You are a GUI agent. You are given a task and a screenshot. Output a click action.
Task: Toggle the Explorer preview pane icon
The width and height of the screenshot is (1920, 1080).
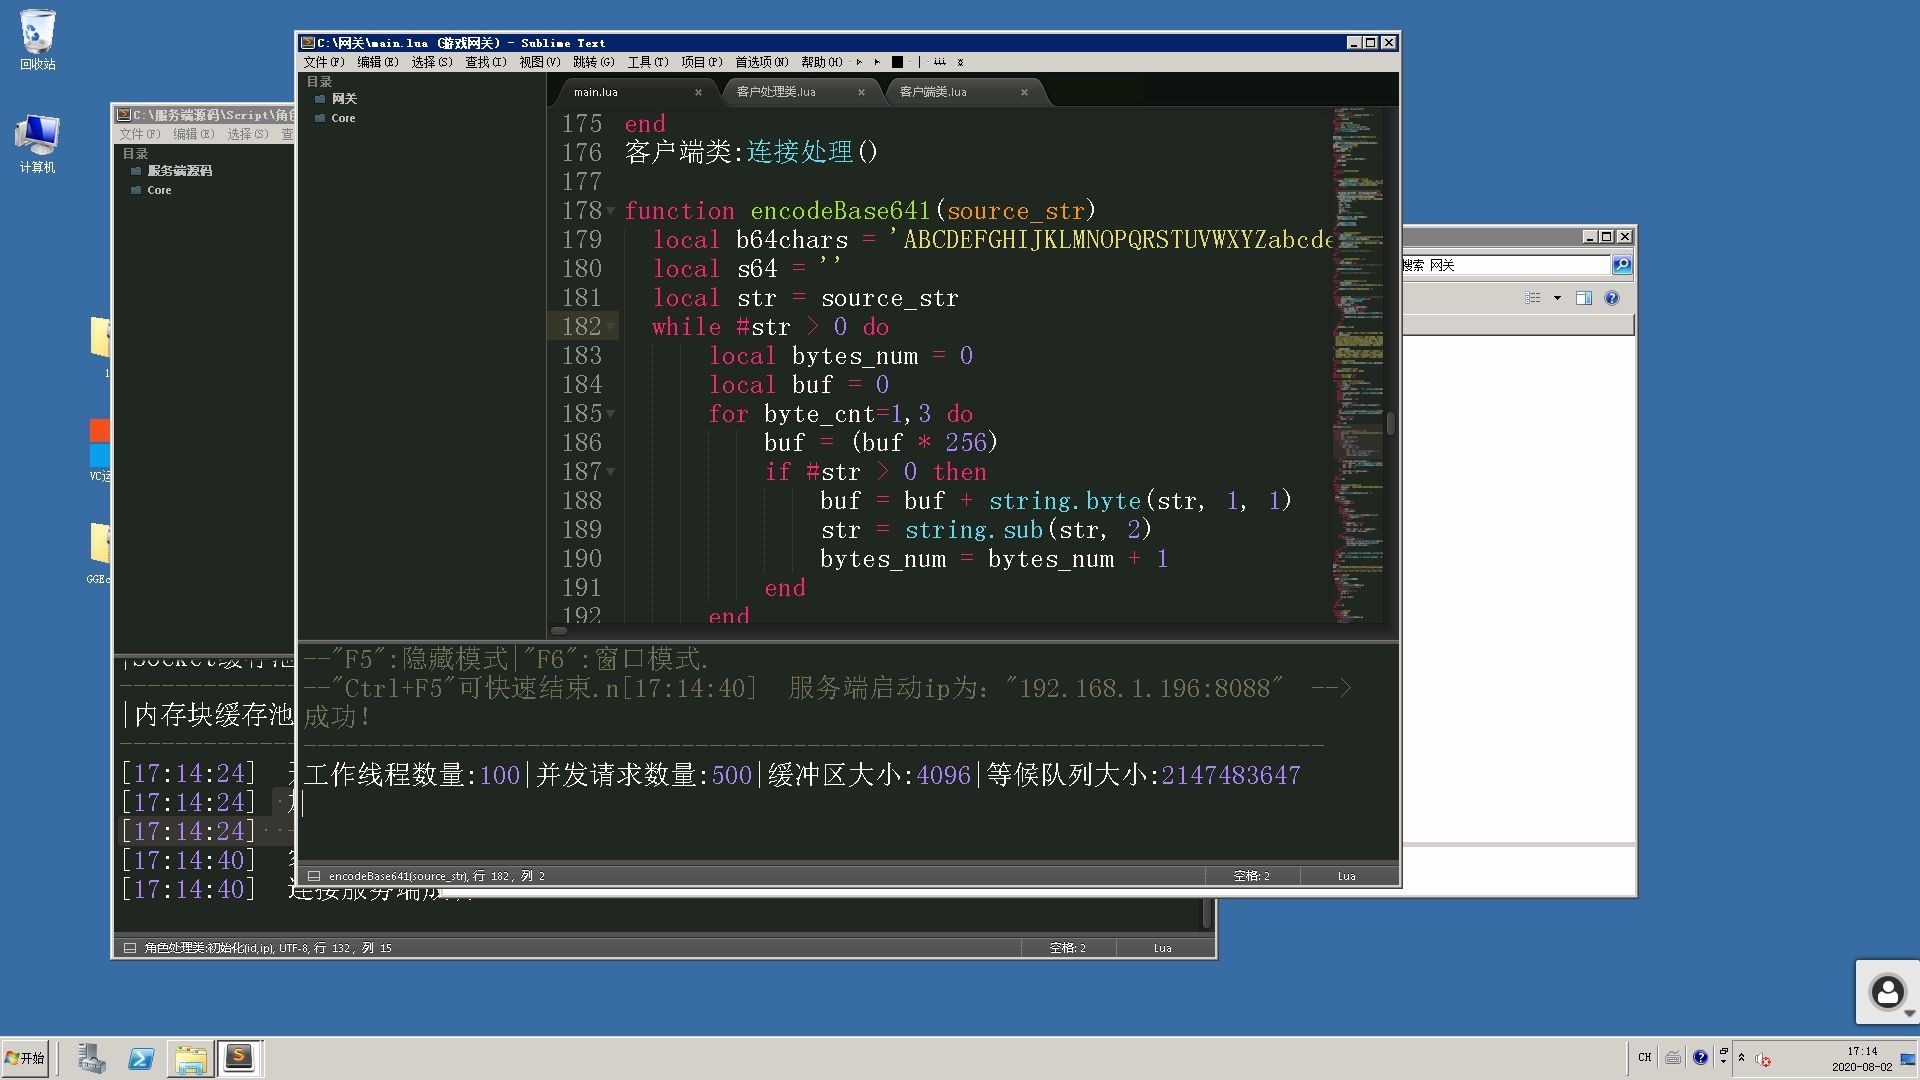pyautogui.click(x=1584, y=298)
